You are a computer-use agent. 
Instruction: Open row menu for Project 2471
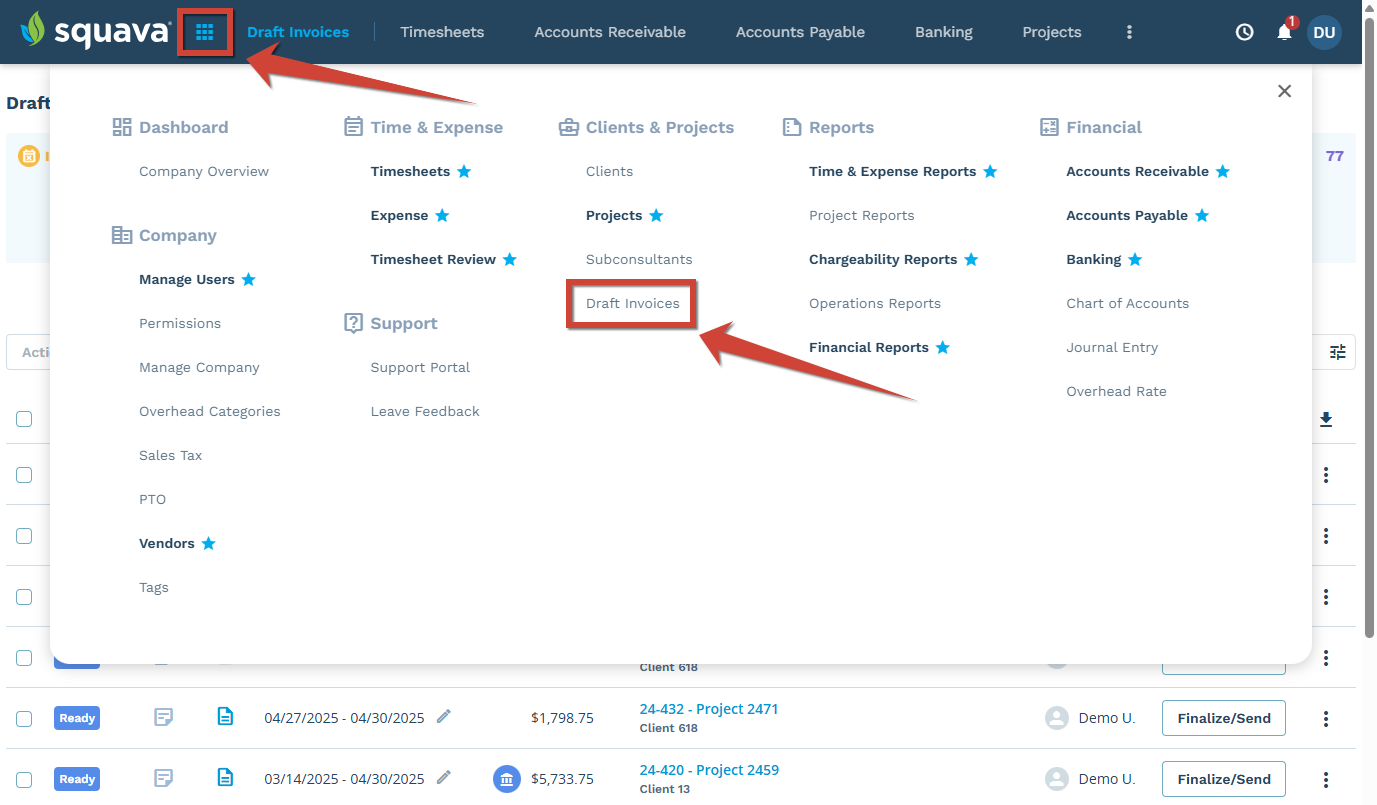pyautogui.click(x=1326, y=718)
